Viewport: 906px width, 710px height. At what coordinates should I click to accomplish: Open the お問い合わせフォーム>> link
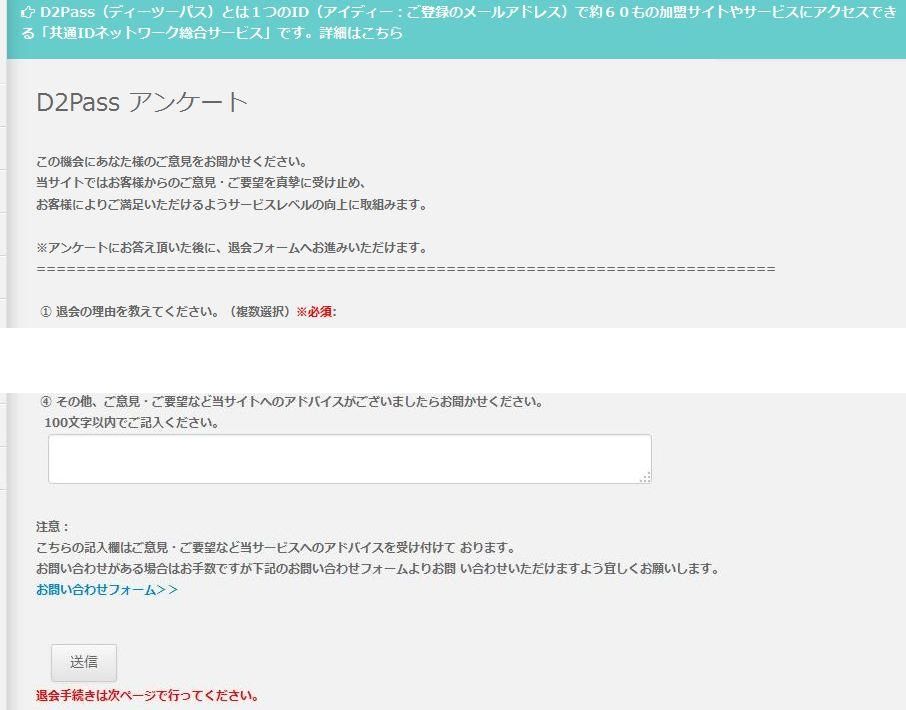click(x=107, y=590)
